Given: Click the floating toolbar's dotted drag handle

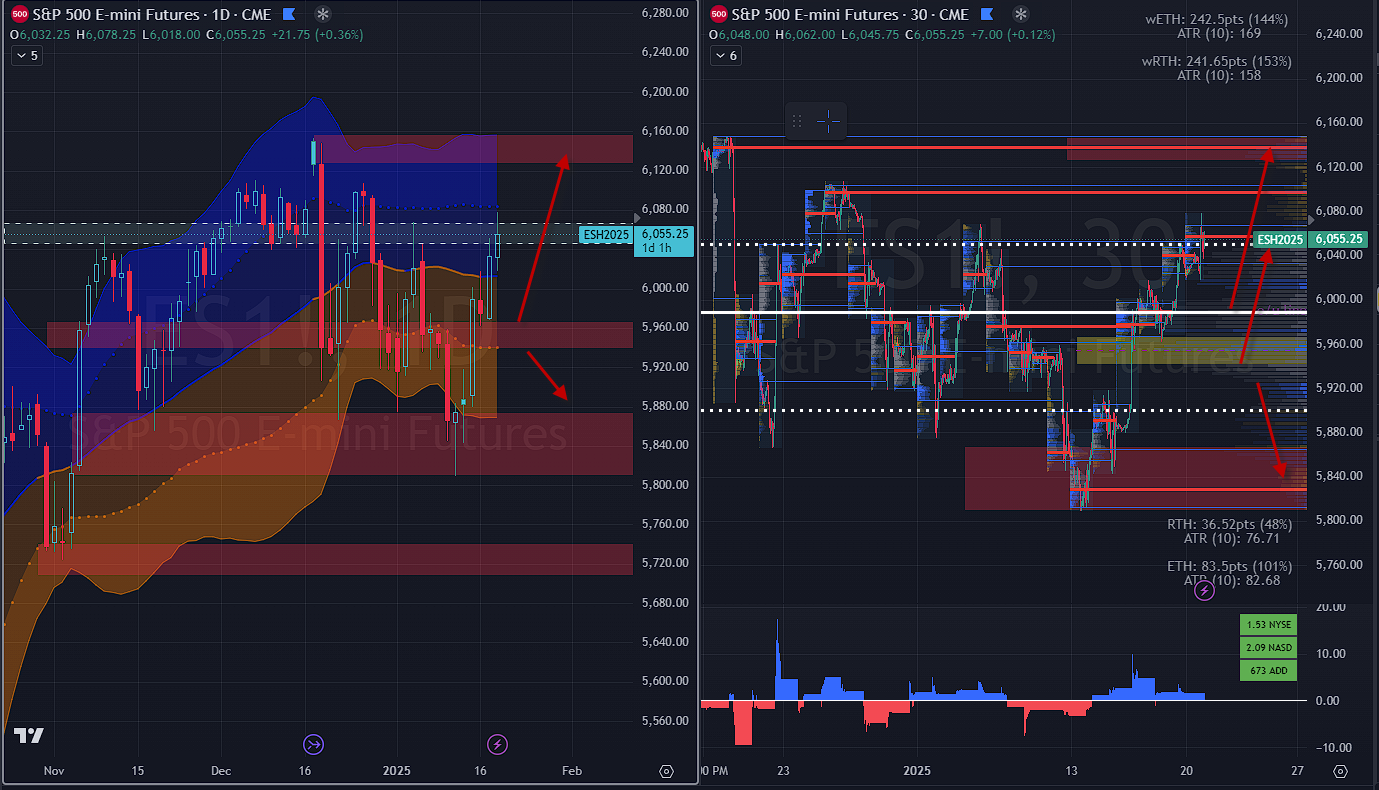Looking at the screenshot, I should click(797, 121).
